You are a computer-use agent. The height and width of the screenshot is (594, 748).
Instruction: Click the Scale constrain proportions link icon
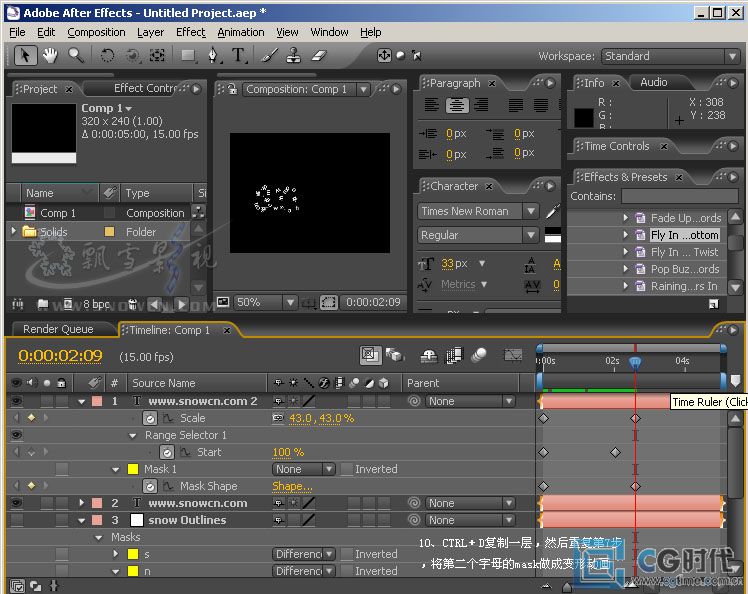pyautogui.click(x=278, y=418)
